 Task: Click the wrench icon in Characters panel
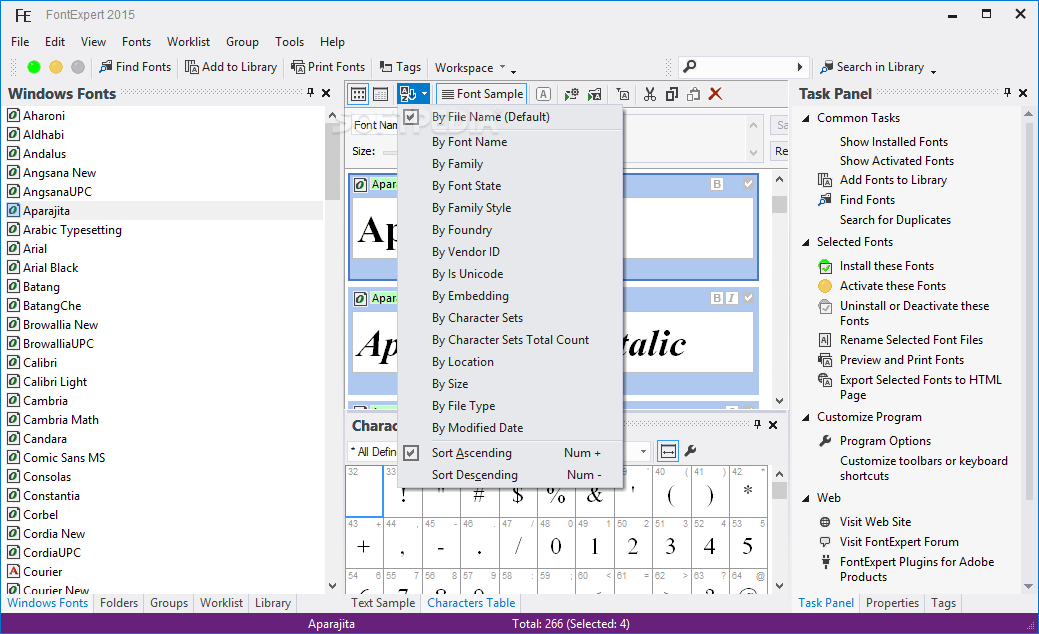click(690, 451)
